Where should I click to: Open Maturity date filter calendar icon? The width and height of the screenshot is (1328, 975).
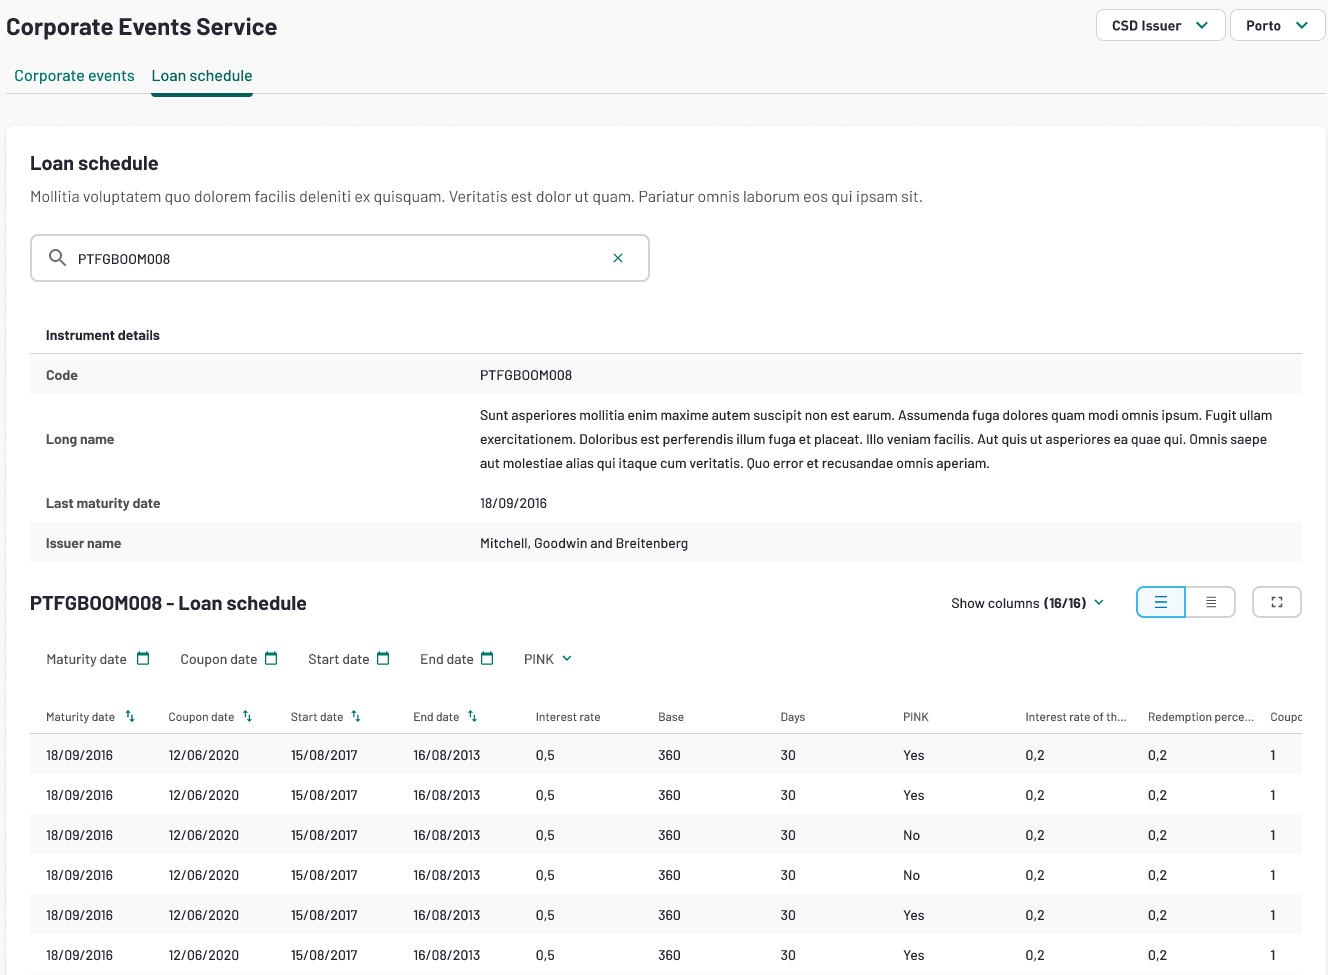coord(143,658)
